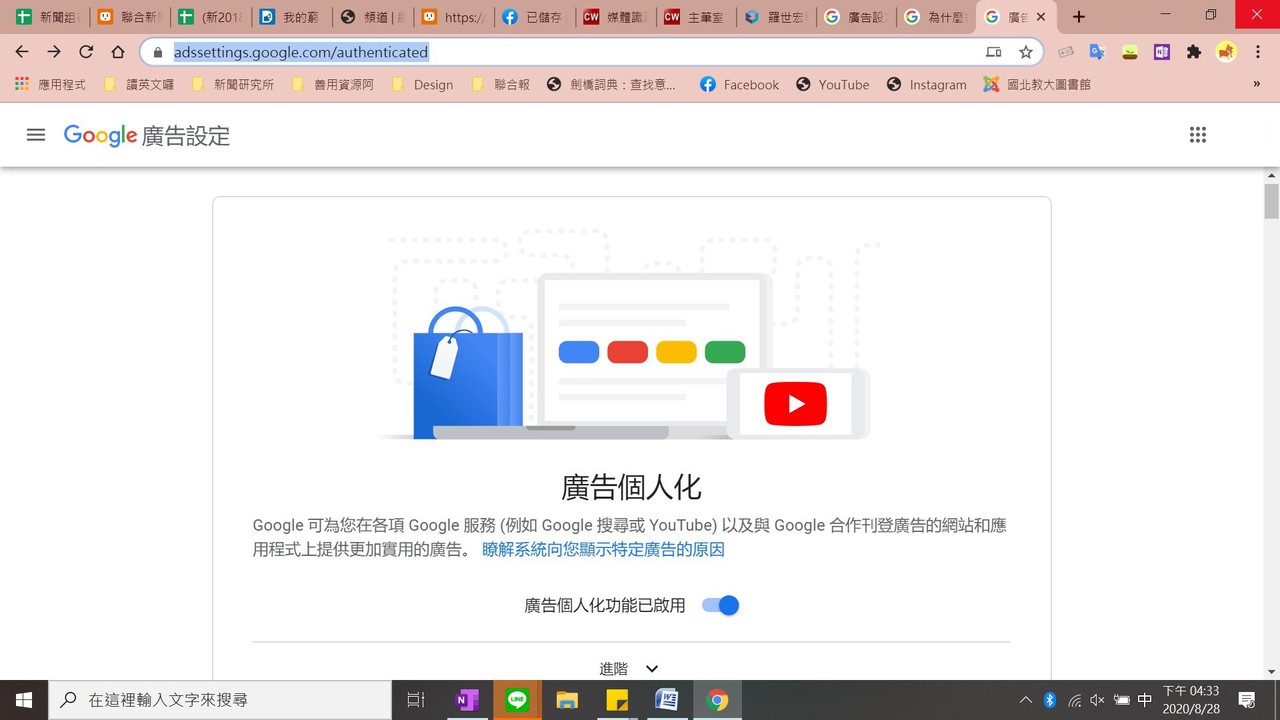Image resolution: width=1280 pixels, height=720 pixels.
Task: Open the Google 廣告設定 logo link
Action: [x=147, y=135]
